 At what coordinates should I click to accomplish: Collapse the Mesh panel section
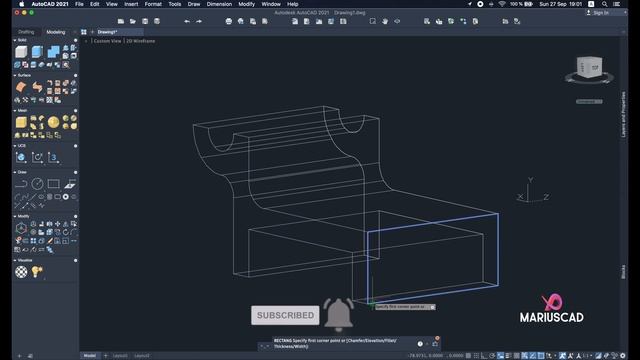pyautogui.click(x=15, y=110)
